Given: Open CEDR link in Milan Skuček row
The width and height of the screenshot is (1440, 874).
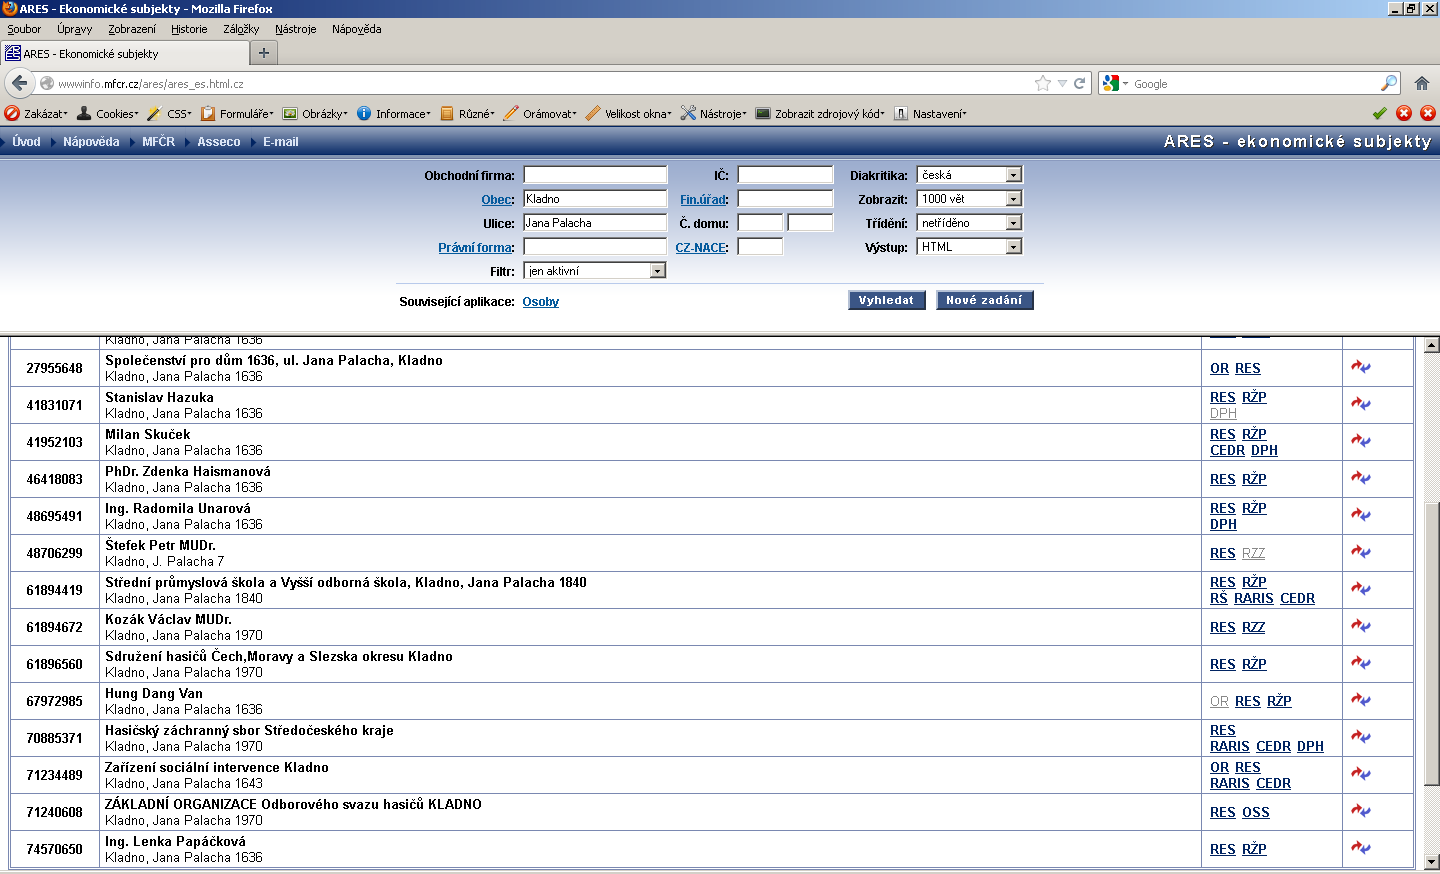Looking at the screenshot, I should pyautogui.click(x=1227, y=450).
